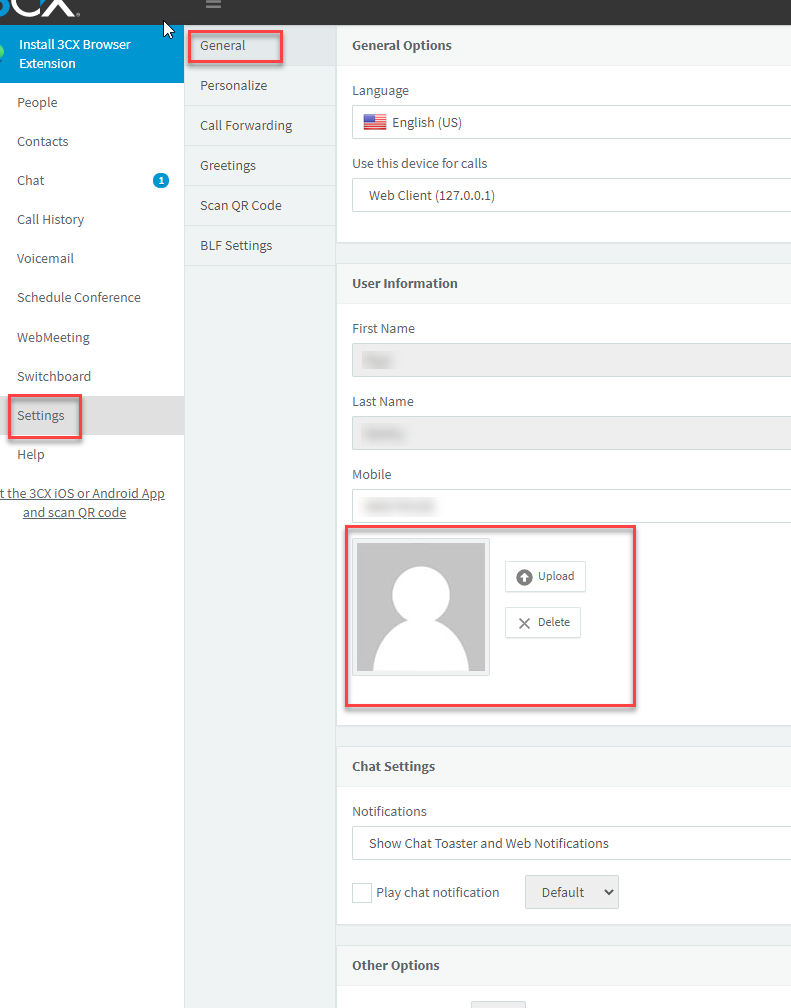Expand the Use this device for calls dropdown
791x1008 pixels.
571,195
